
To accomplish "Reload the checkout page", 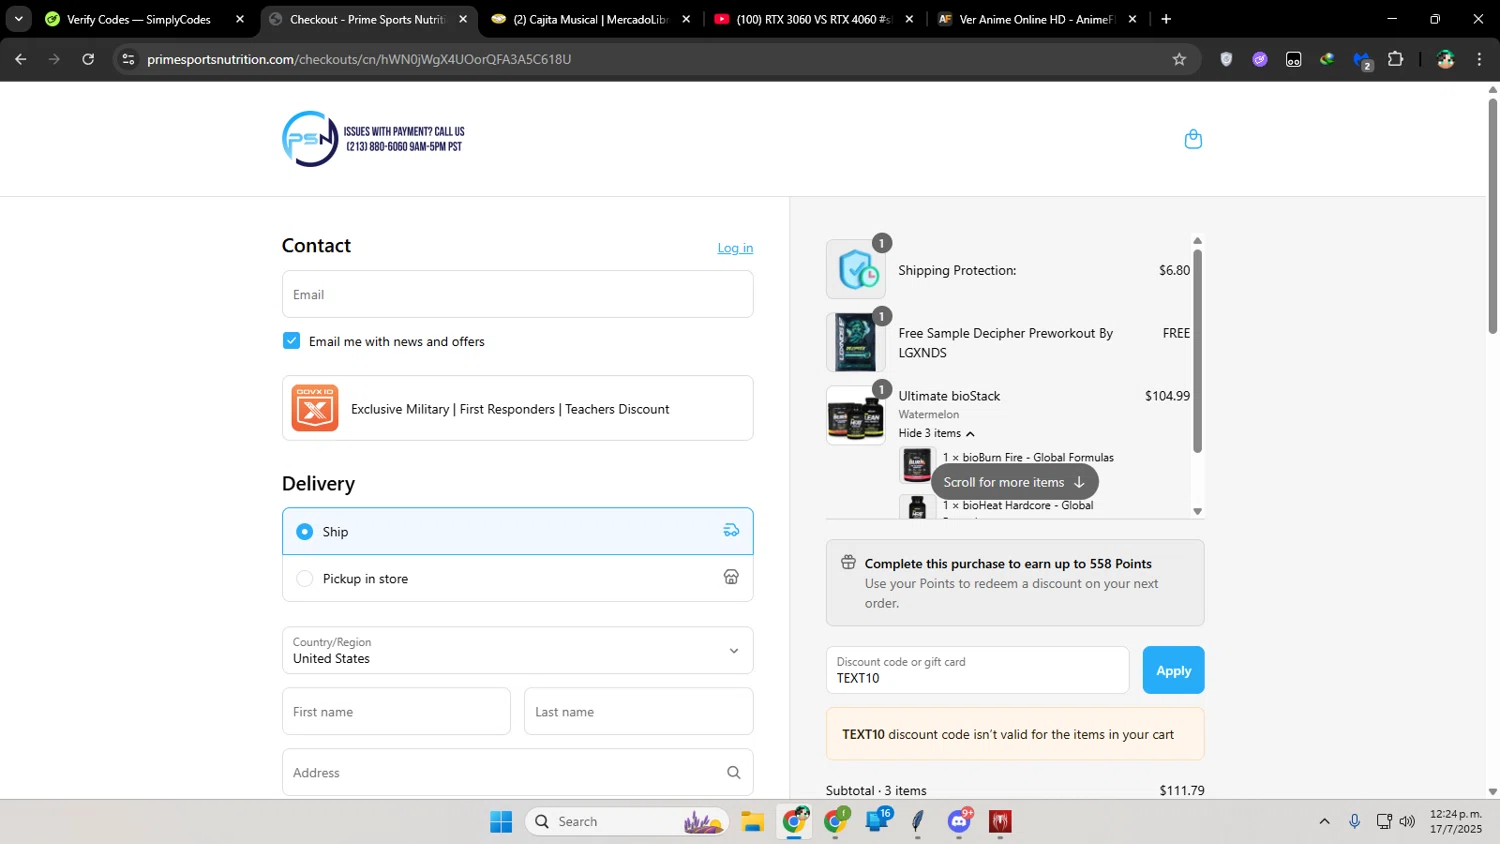I will [88, 59].
